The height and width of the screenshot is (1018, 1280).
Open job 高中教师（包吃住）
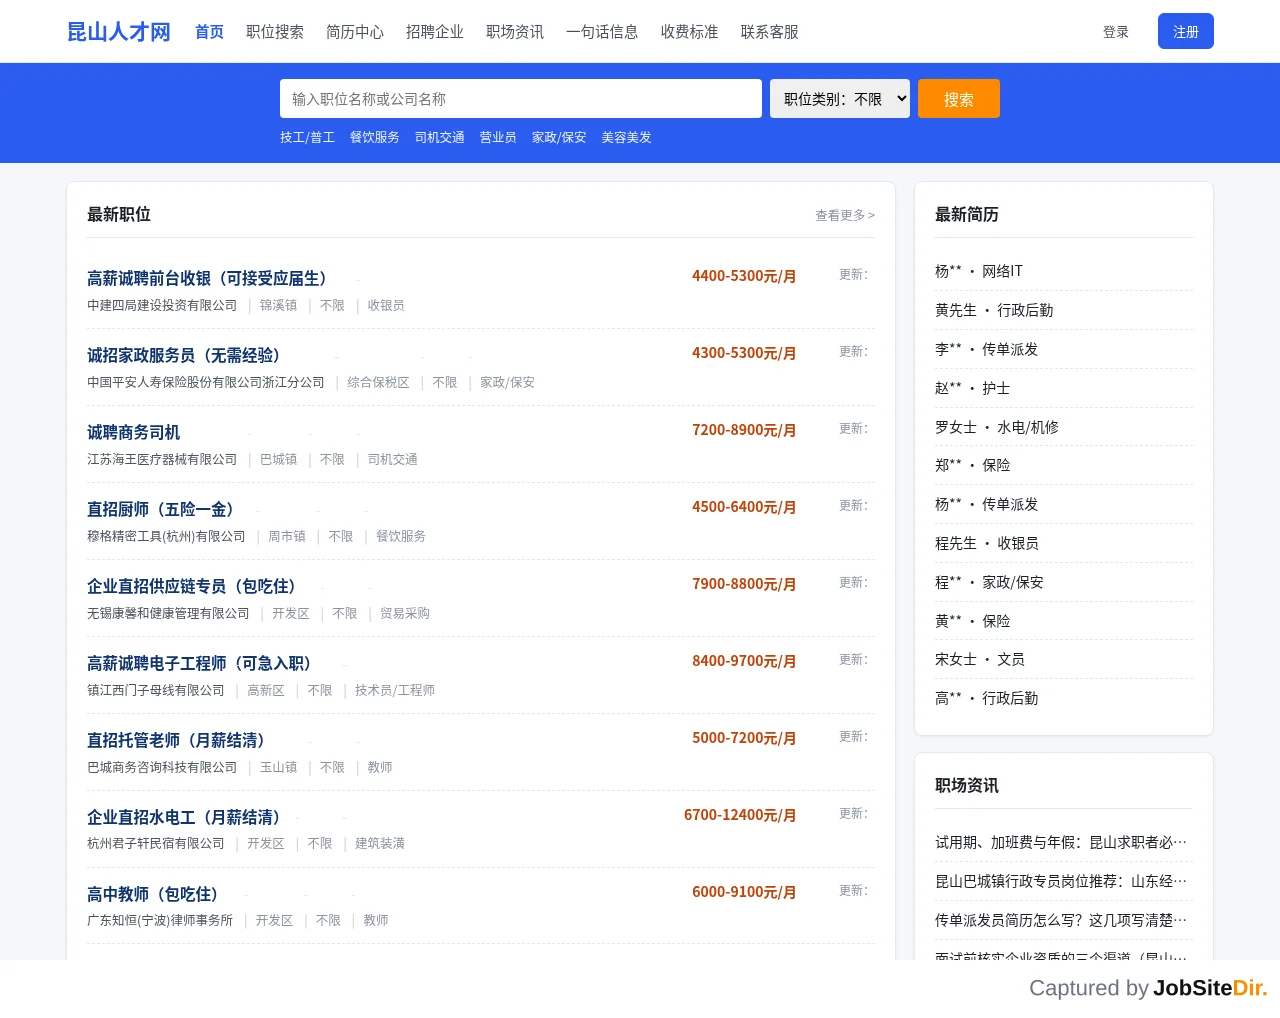click(x=153, y=894)
